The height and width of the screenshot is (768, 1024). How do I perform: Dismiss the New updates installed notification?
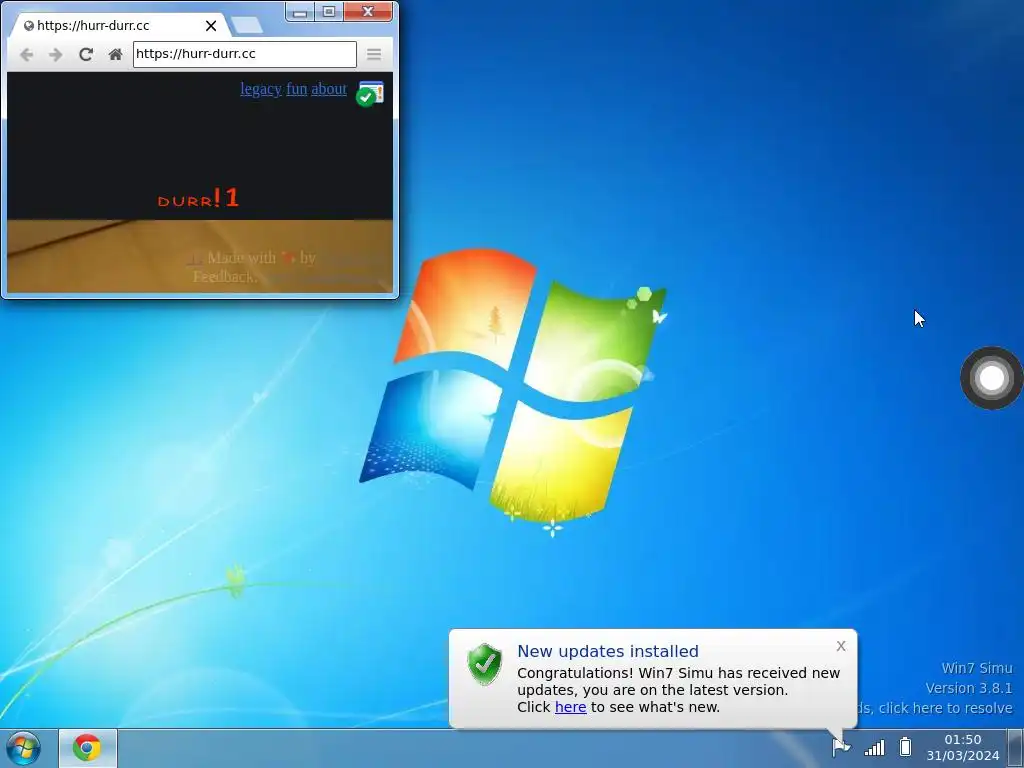point(841,646)
